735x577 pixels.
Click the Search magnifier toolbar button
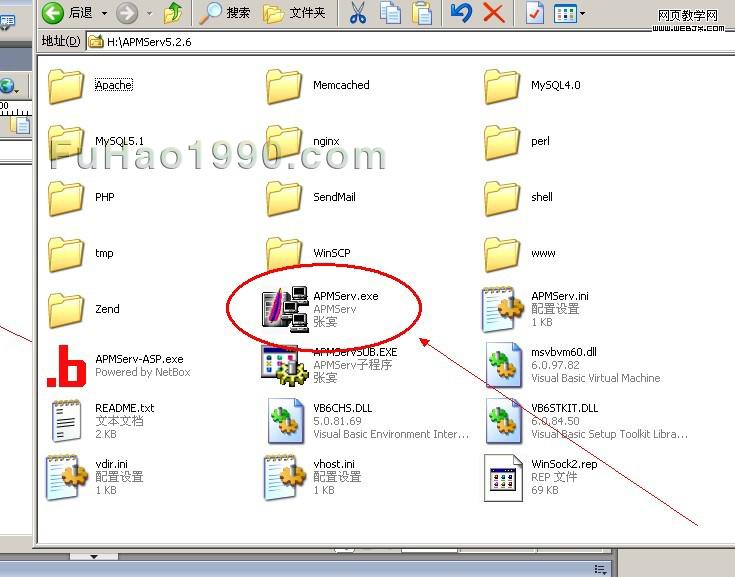coord(224,13)
